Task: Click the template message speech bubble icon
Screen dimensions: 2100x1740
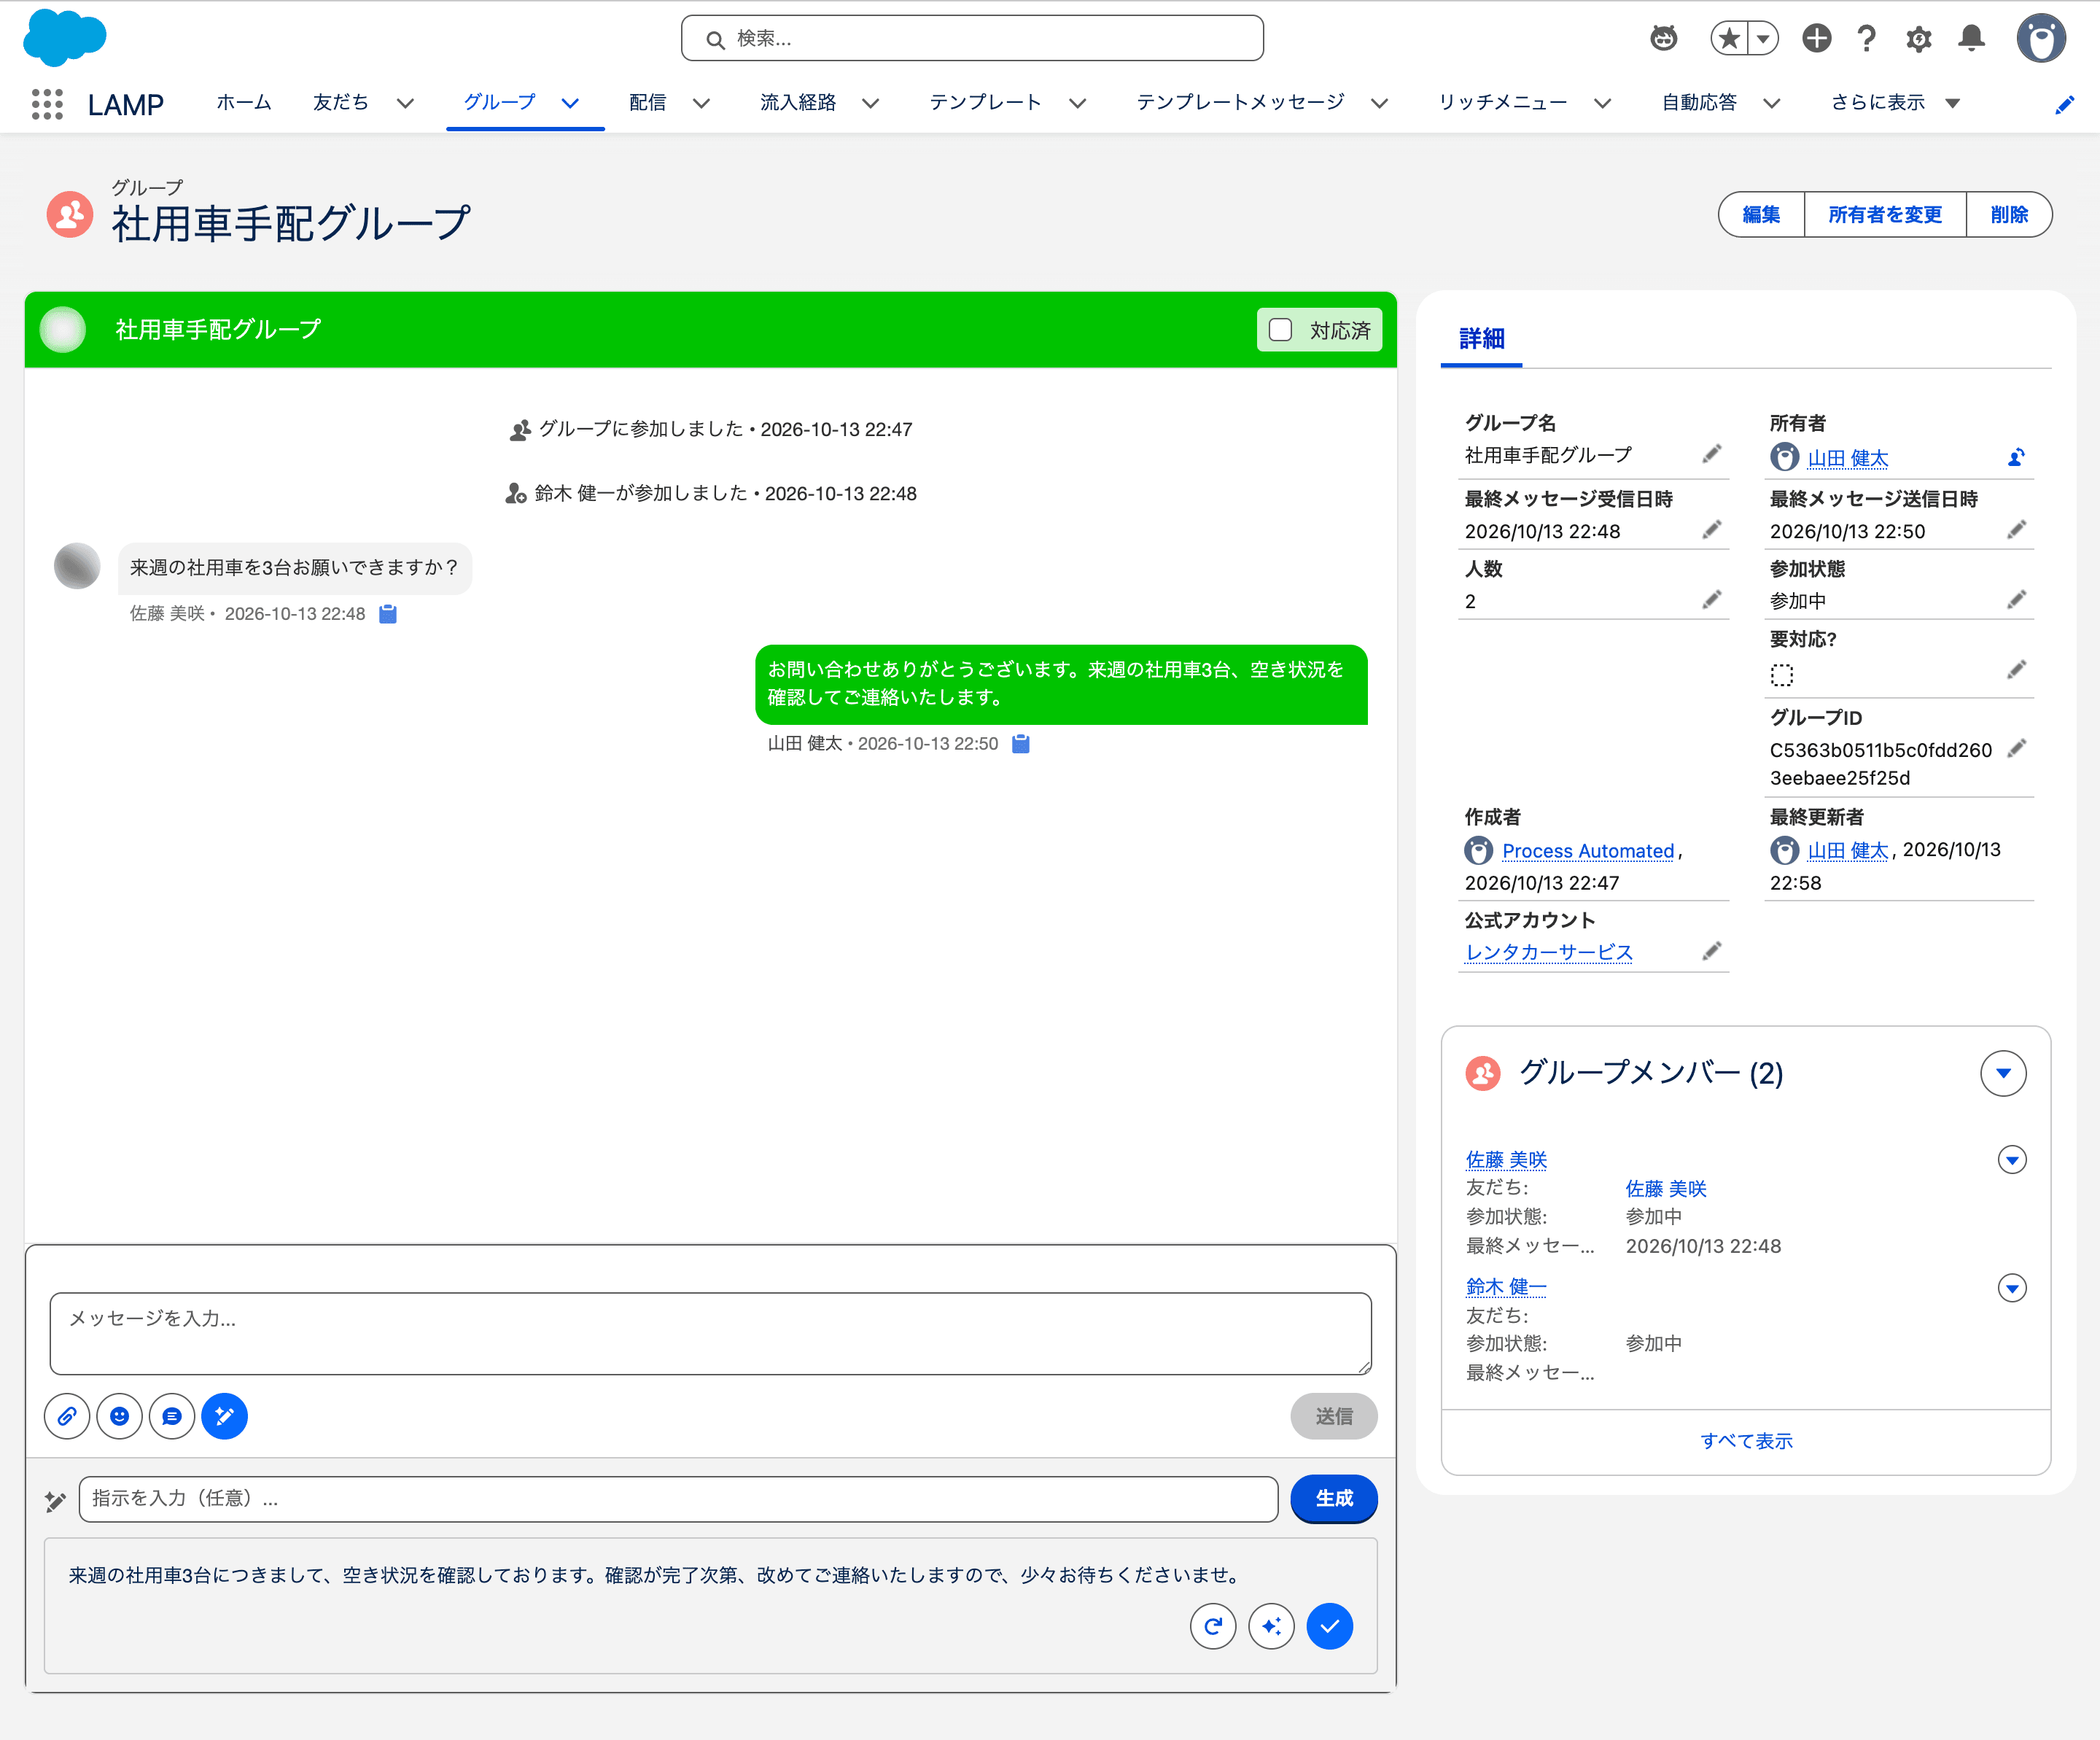Action: [x=172, y=1416]
